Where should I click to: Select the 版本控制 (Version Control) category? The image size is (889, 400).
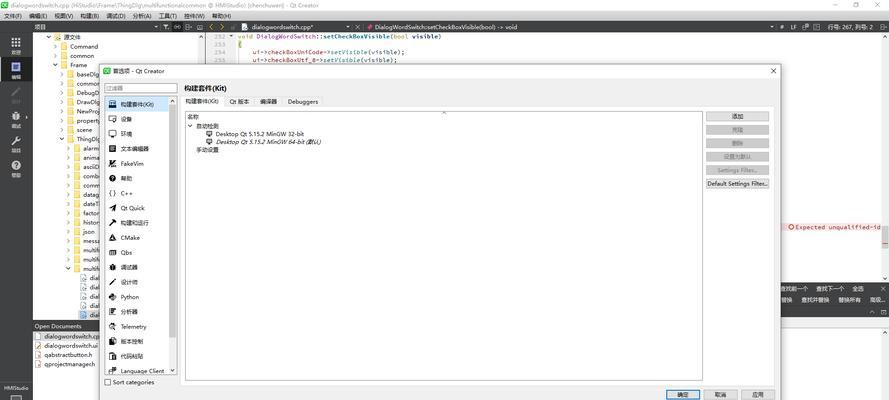coord(136,342)
